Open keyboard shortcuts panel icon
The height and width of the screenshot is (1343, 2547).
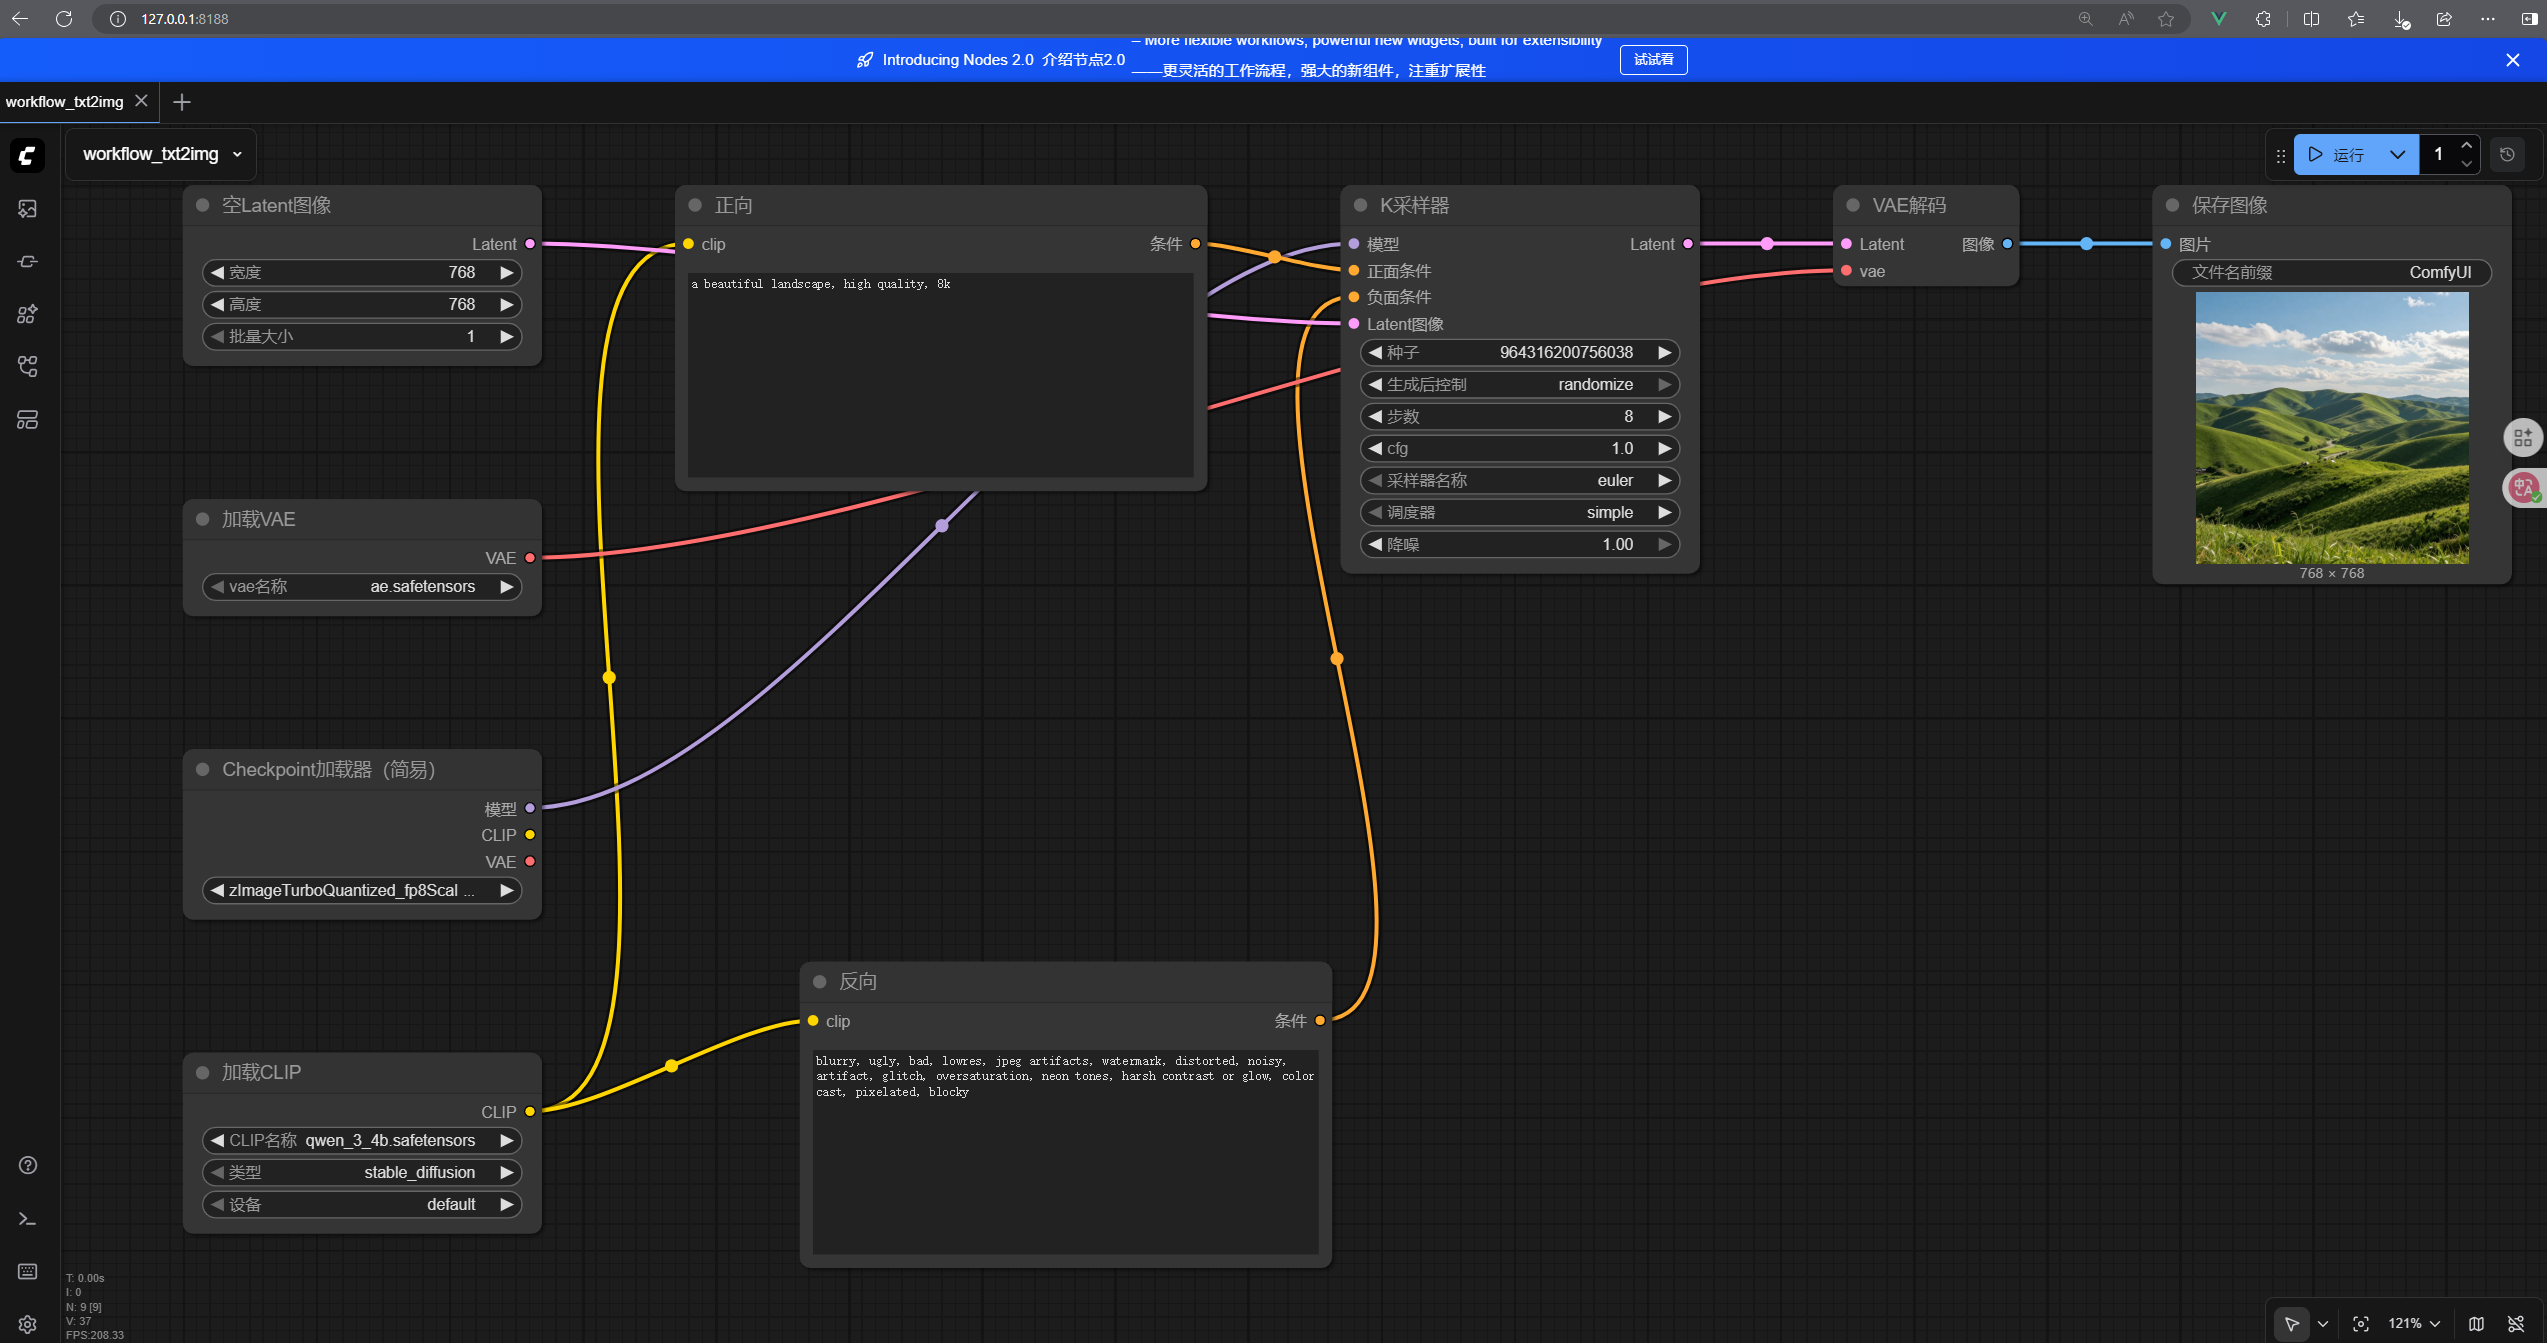[27, 1271]
